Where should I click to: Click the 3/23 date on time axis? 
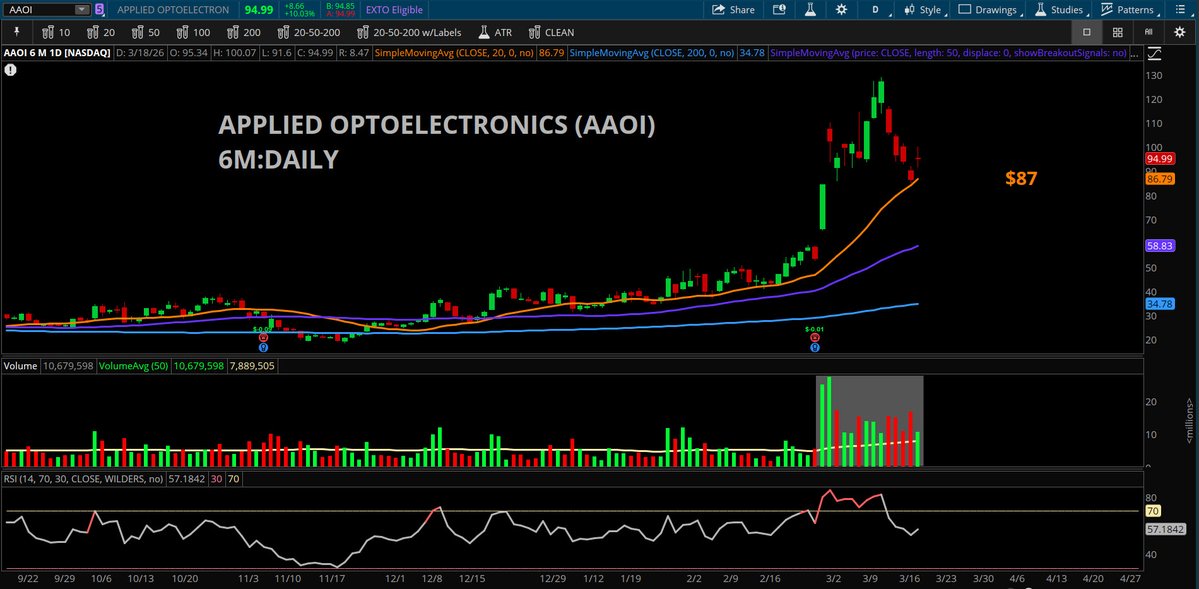pos(945,580)
